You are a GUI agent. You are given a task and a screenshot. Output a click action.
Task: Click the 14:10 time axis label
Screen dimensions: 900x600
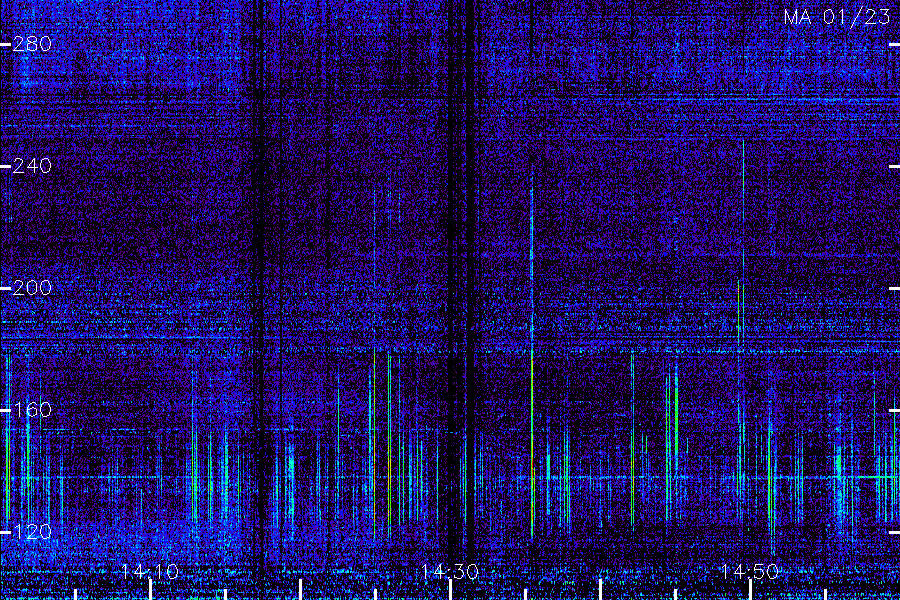(x=150, y=571)
